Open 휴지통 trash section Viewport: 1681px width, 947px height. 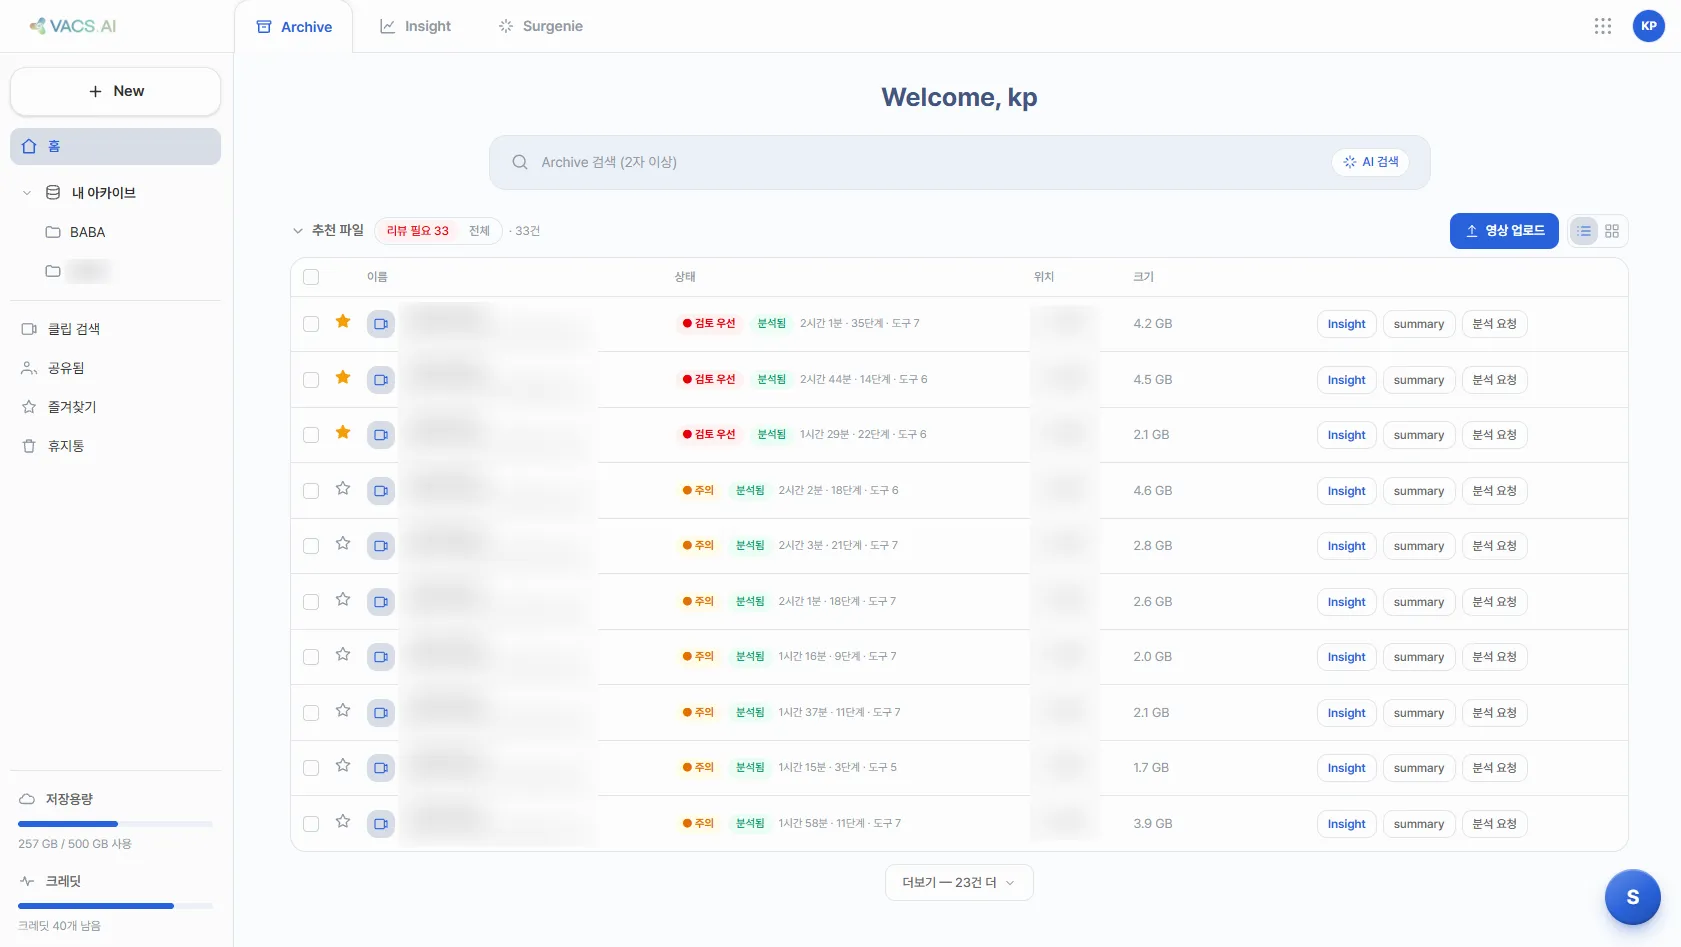[x=115, y=446]
